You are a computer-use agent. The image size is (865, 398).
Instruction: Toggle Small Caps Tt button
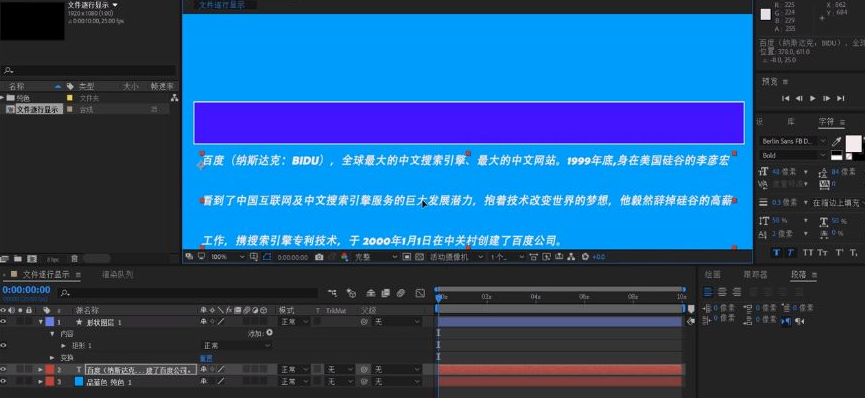(823, 252)
